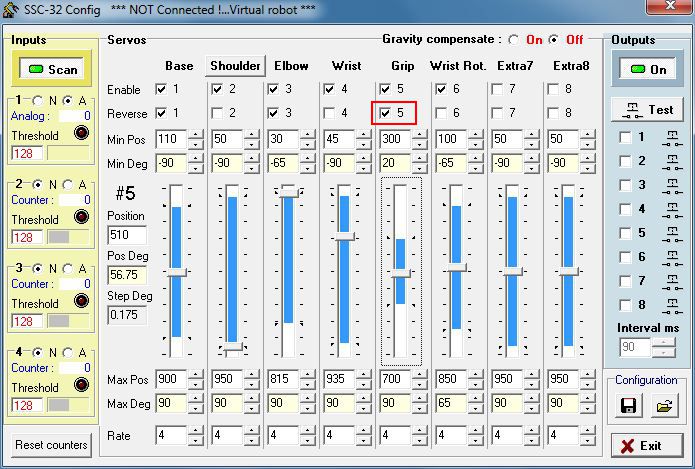Open configuration file with folder icon
The width and height of the screenshot is (695, 469).
click(x=664, y=406)
